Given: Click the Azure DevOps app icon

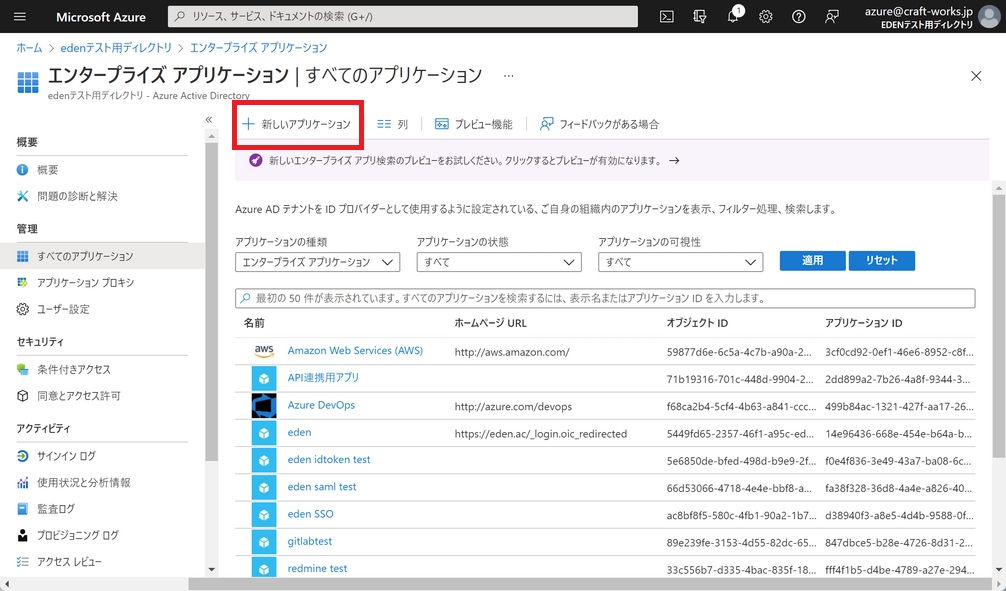Looking at the screenshot, I should click(x=264, y=406).
